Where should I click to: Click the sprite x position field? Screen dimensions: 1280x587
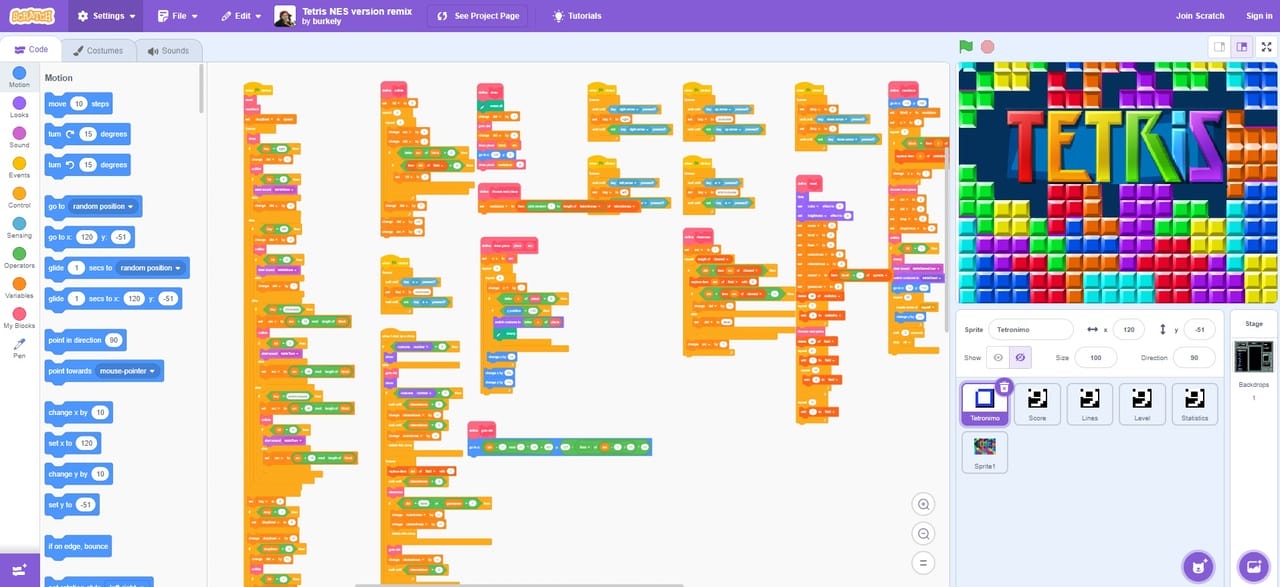pyautogui.click(x=1129, y=329)
